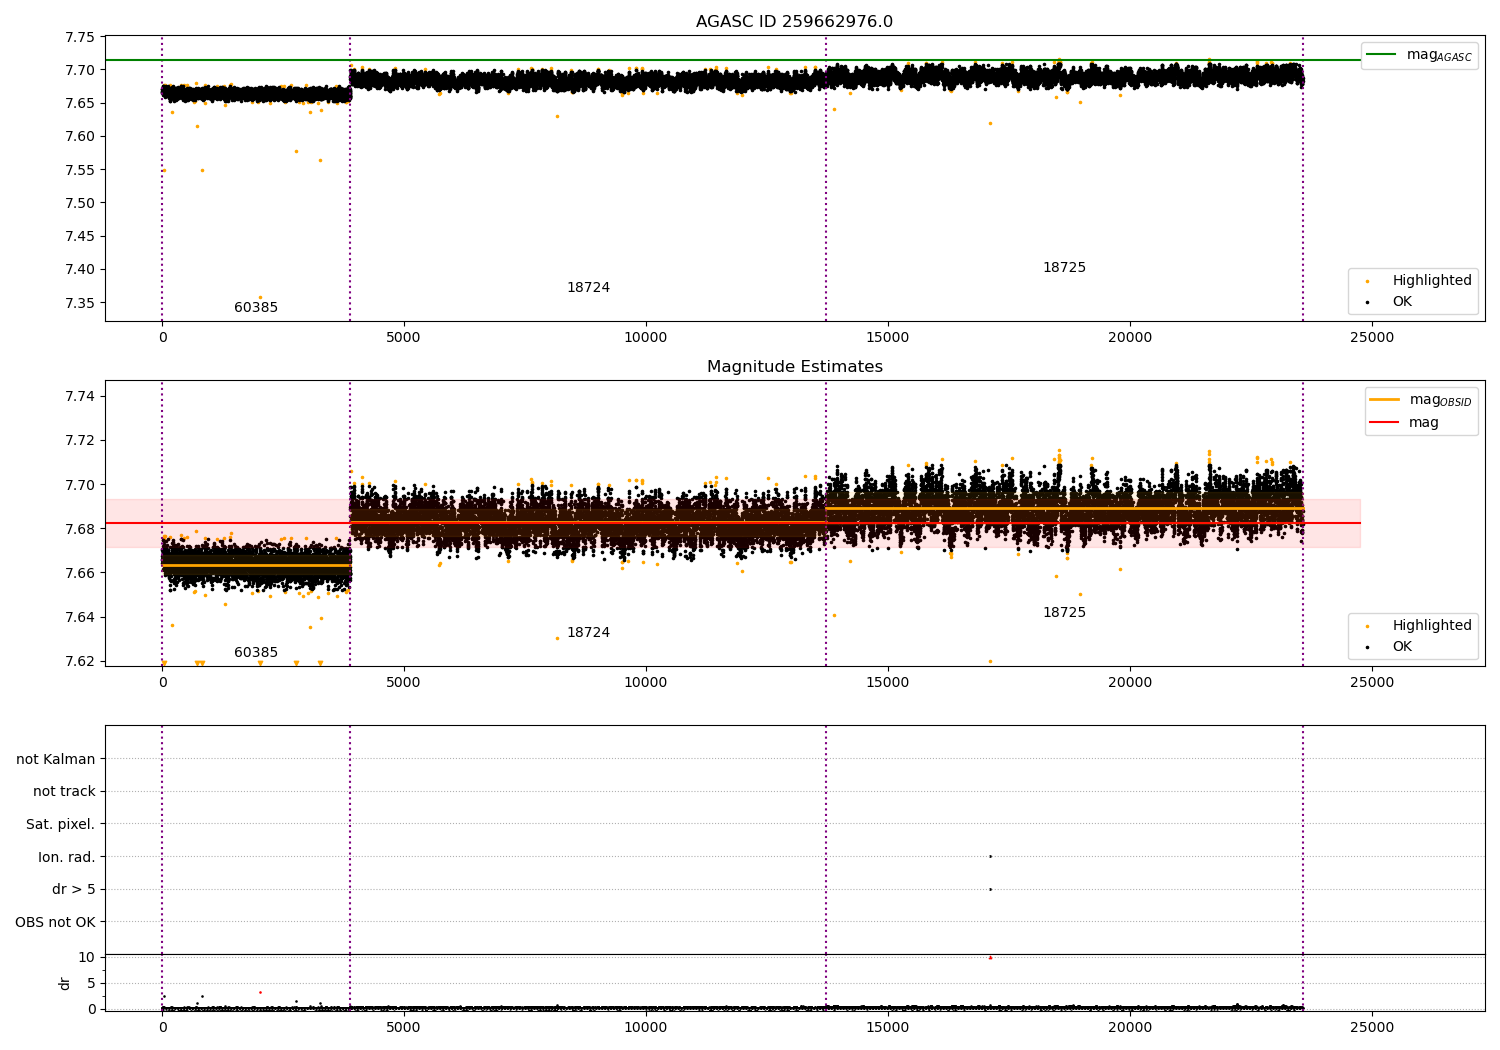Image resolution: width=1500 pixels, height=1050 pixels.
Task: Click the 10000 x-tick of the Magnitude Estimates plot
Action: point(646,683)
